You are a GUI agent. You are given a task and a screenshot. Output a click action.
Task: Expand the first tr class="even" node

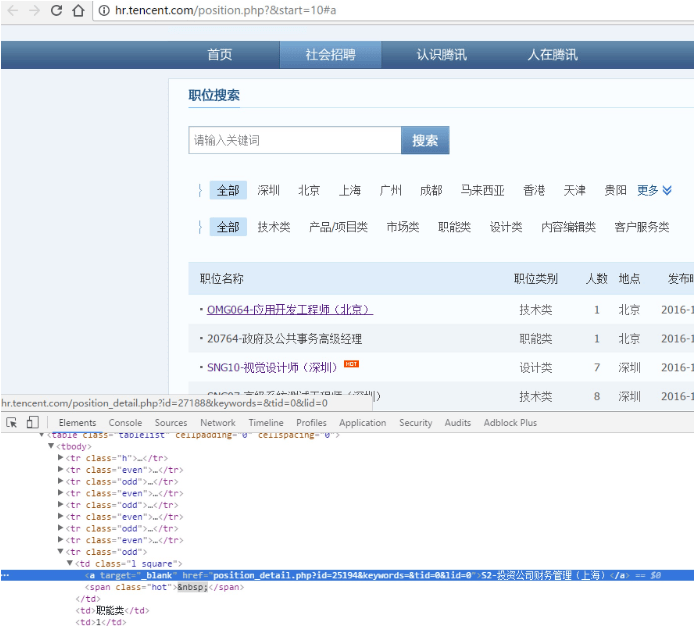point(60,469)
